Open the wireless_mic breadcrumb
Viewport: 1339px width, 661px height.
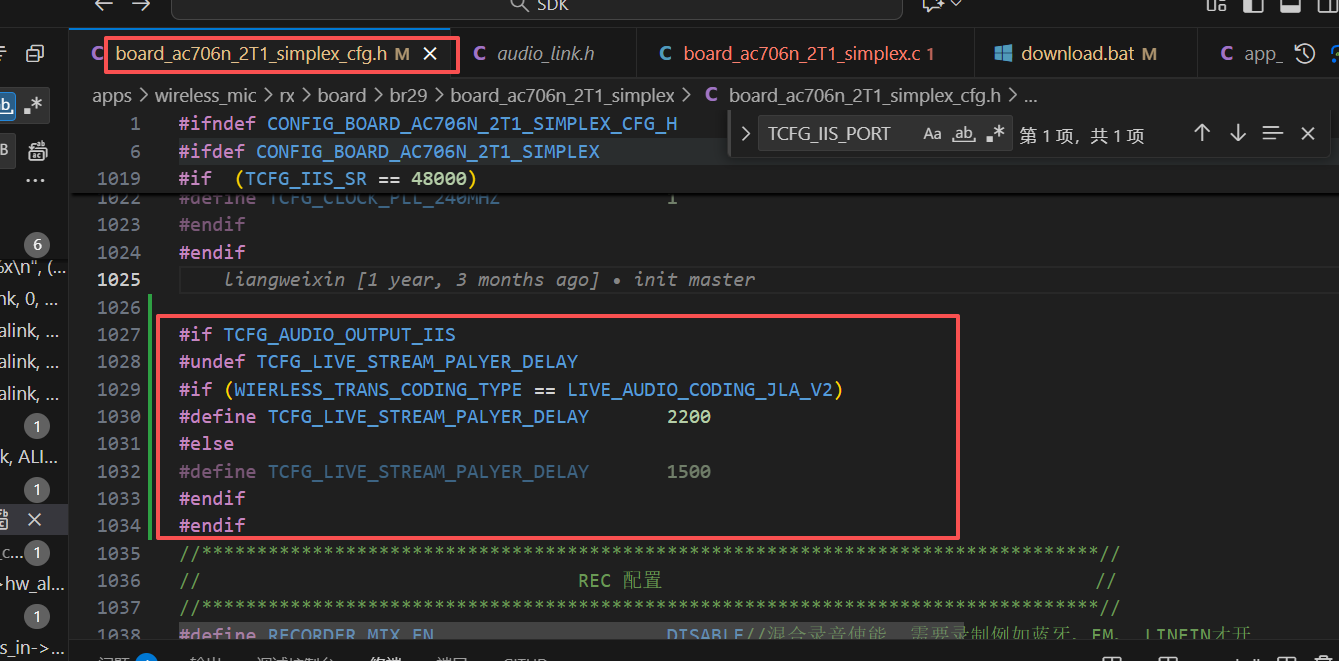pos(205,96)
